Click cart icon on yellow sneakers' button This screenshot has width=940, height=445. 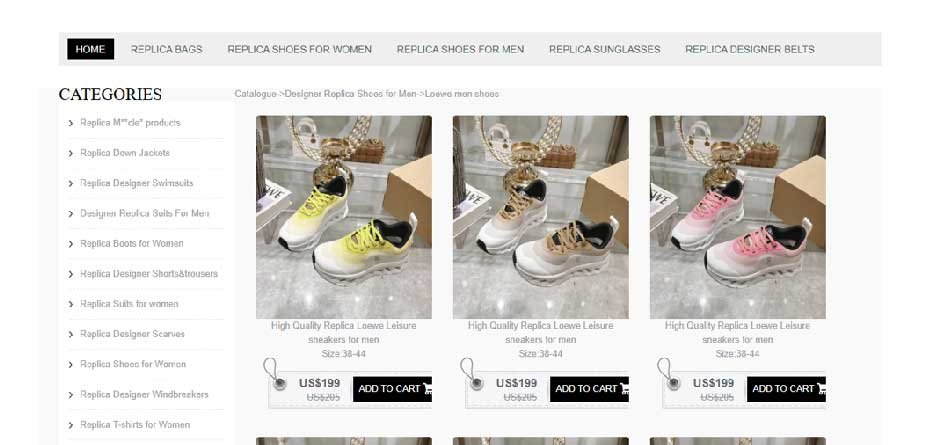point(427,389)
